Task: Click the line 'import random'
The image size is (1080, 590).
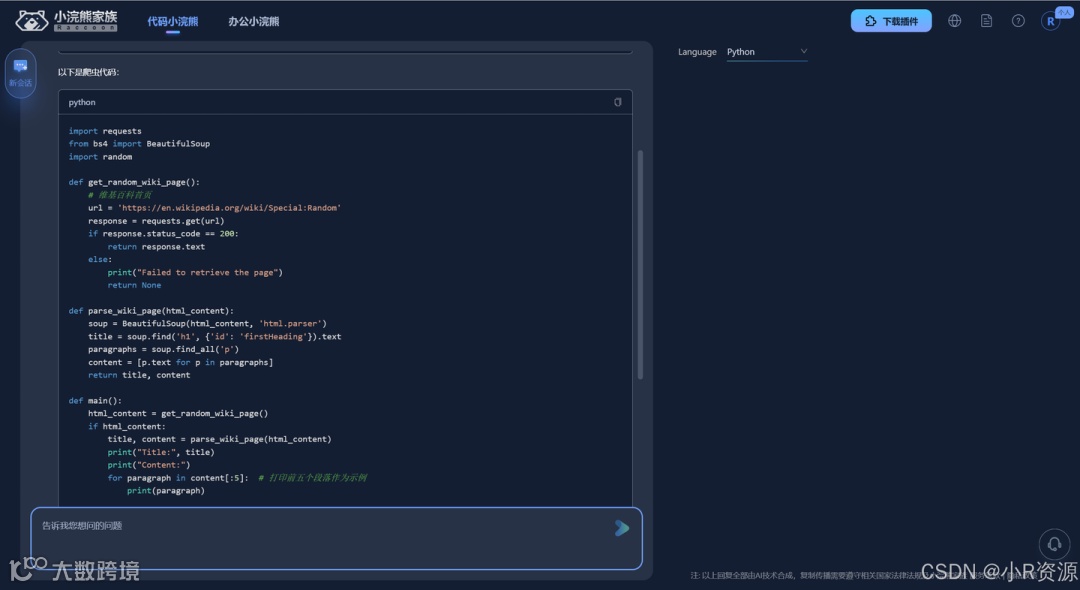Action: point(100,157)
